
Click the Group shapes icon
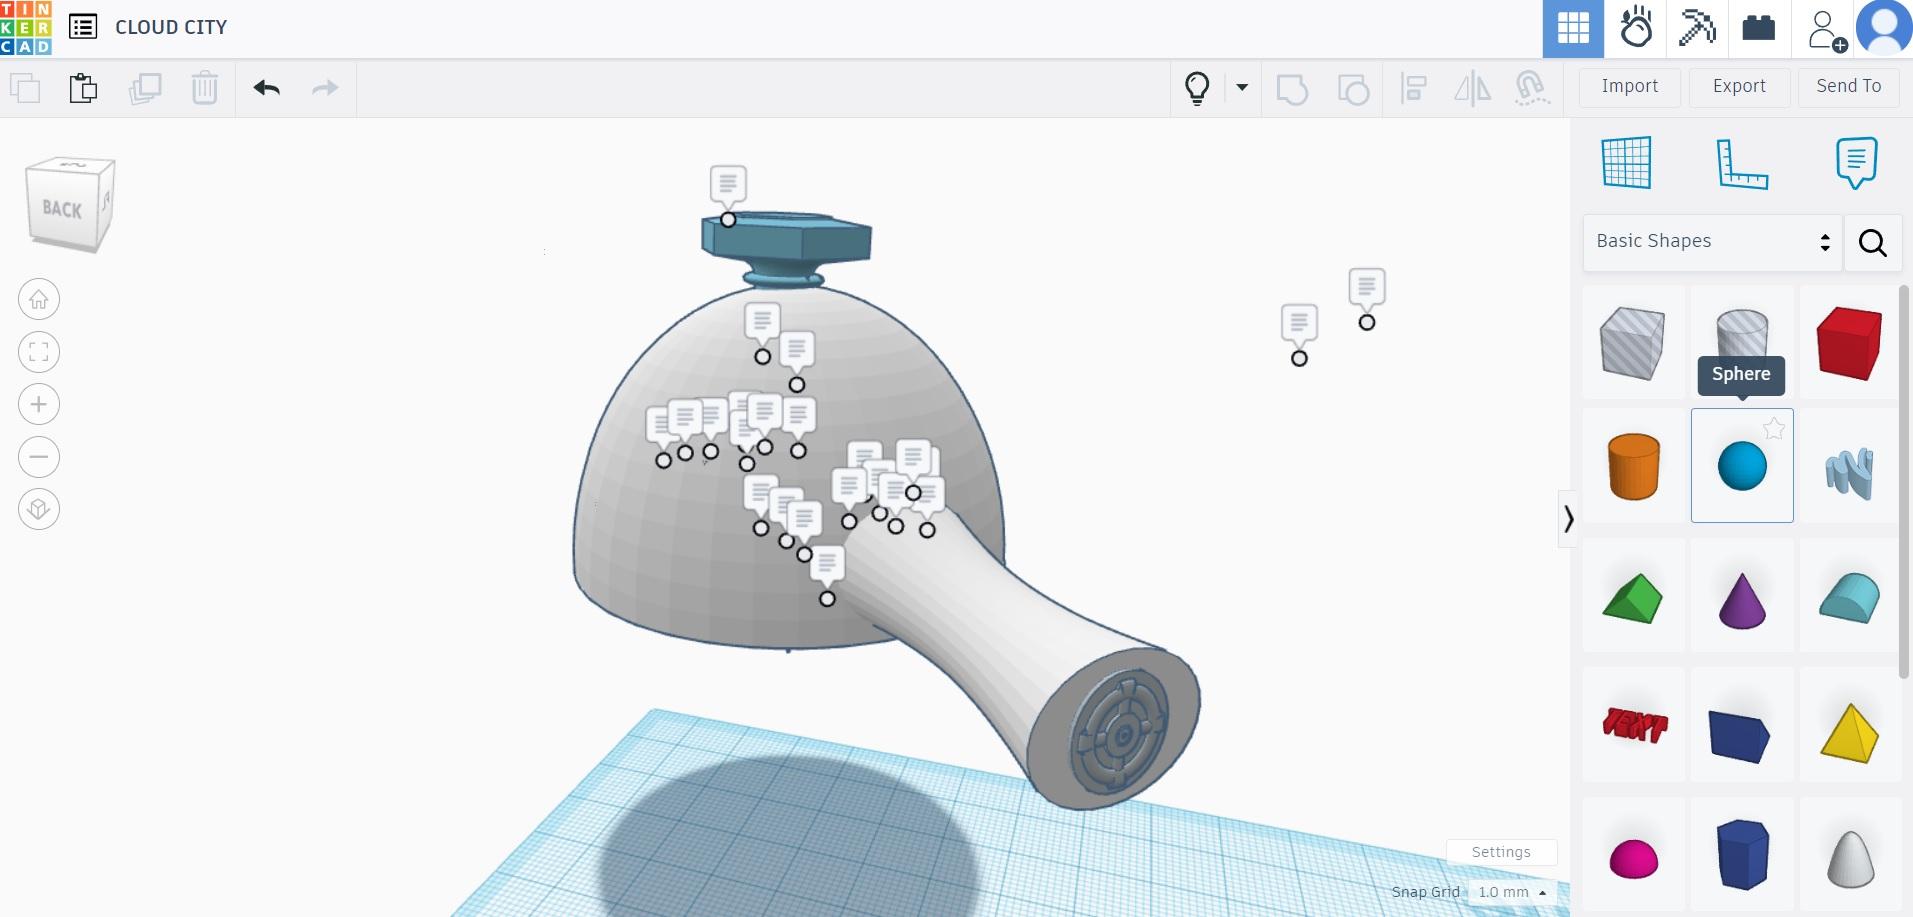pyautogui.click(x=1292, y=88)
